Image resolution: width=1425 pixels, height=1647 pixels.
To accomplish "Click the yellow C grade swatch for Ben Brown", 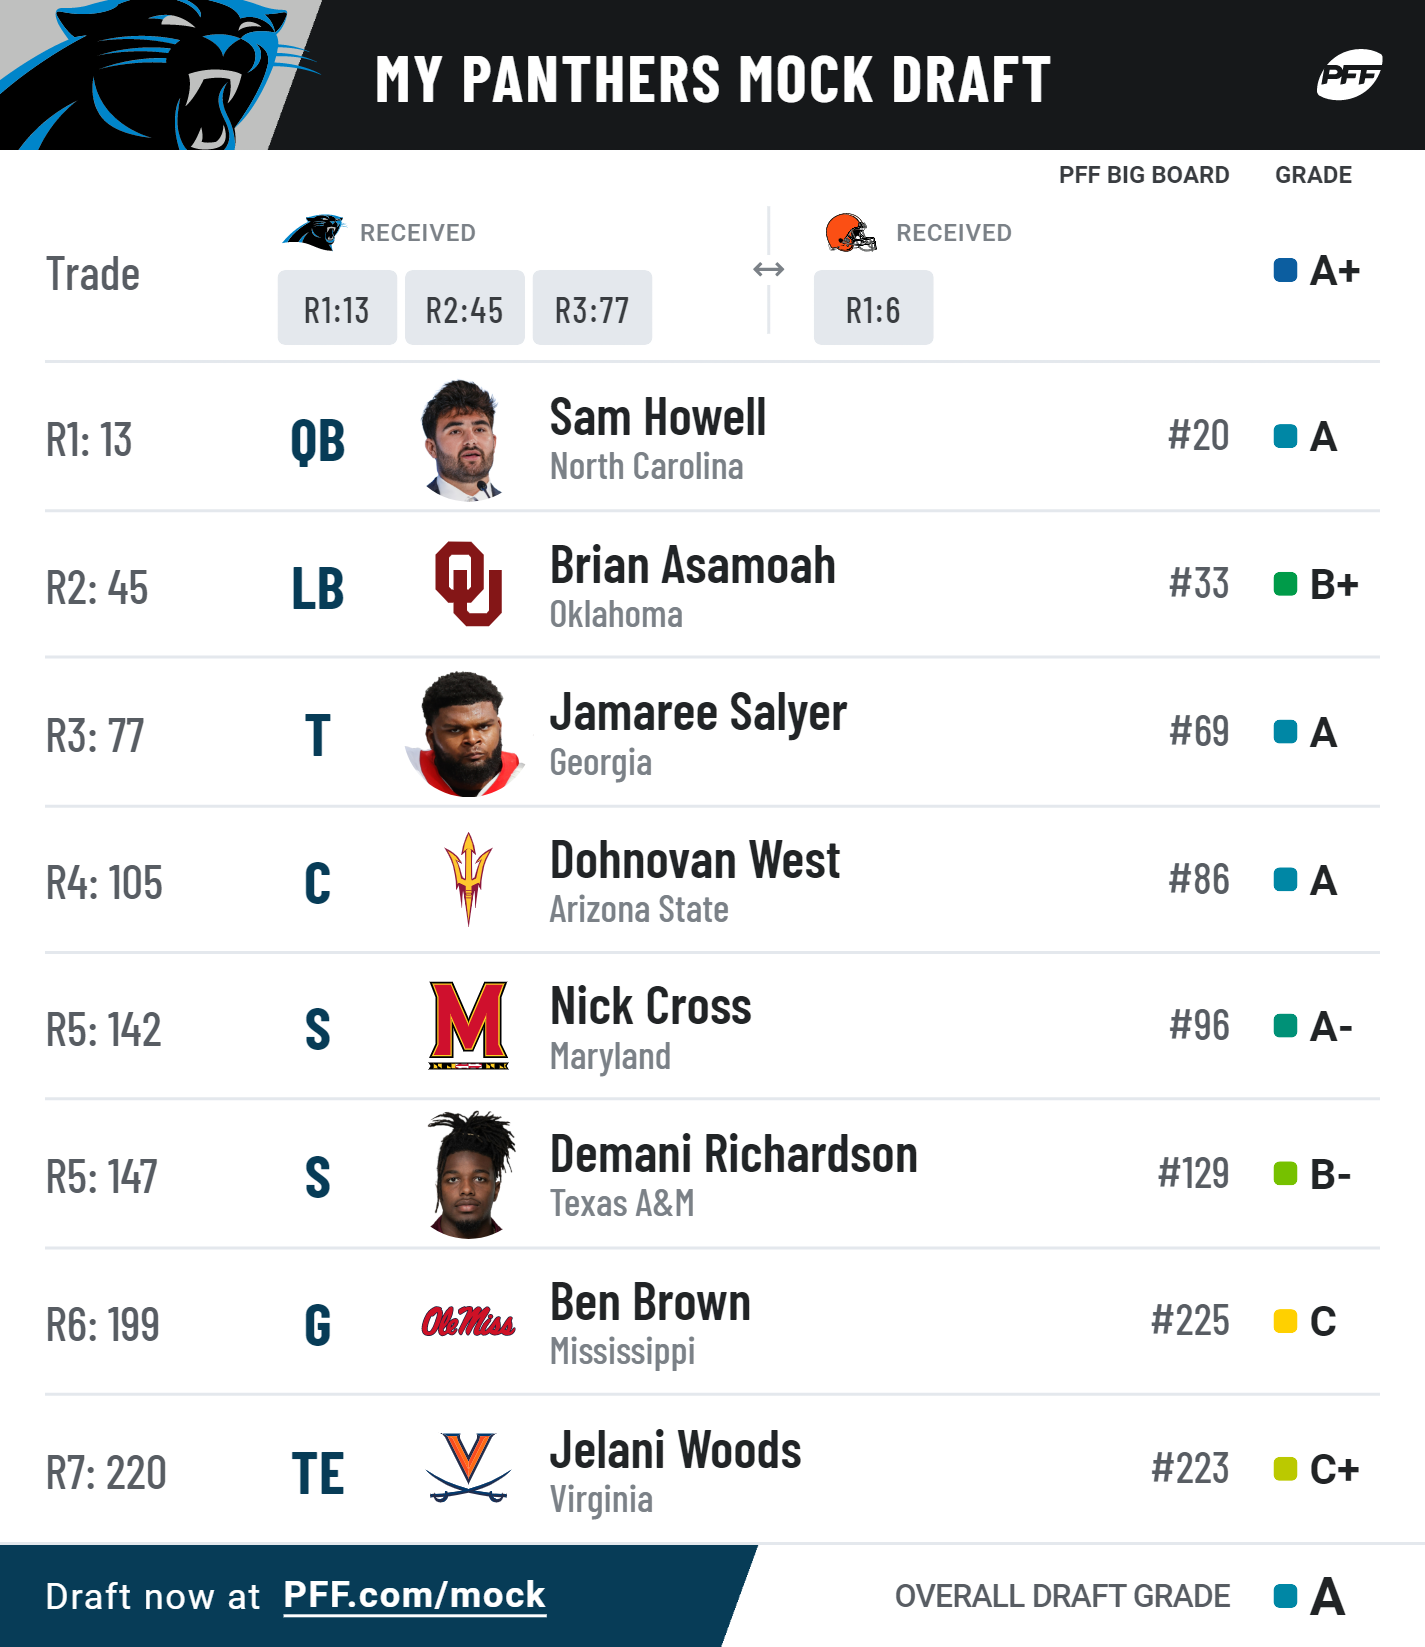I will tap(1285, 1321).
